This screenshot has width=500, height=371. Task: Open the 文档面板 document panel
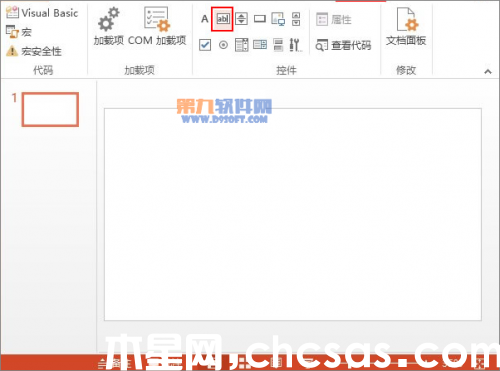[406, 26]
